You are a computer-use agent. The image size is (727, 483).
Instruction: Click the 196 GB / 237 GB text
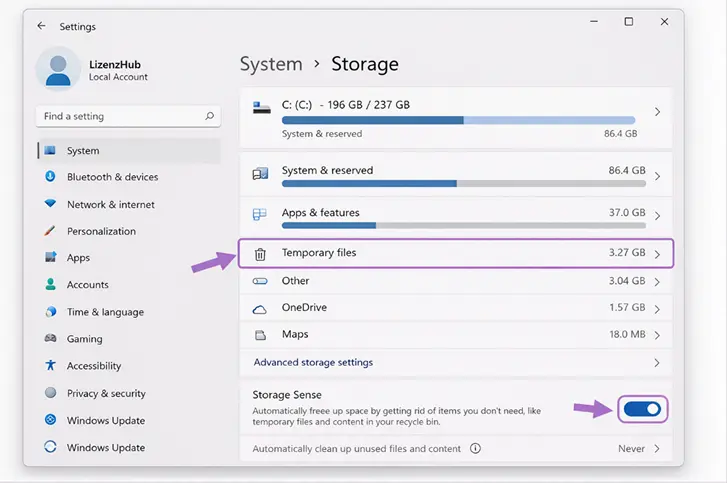click(369, 105)
